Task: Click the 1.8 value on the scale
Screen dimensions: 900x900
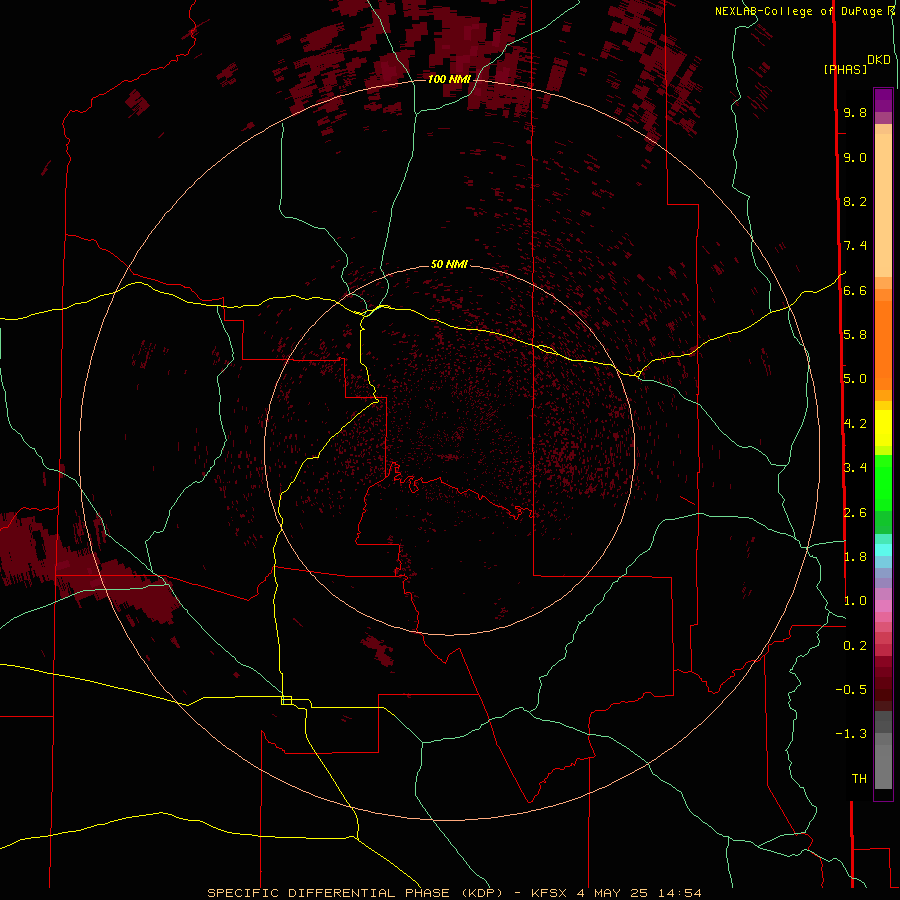Action: click(x=855, y=557)
